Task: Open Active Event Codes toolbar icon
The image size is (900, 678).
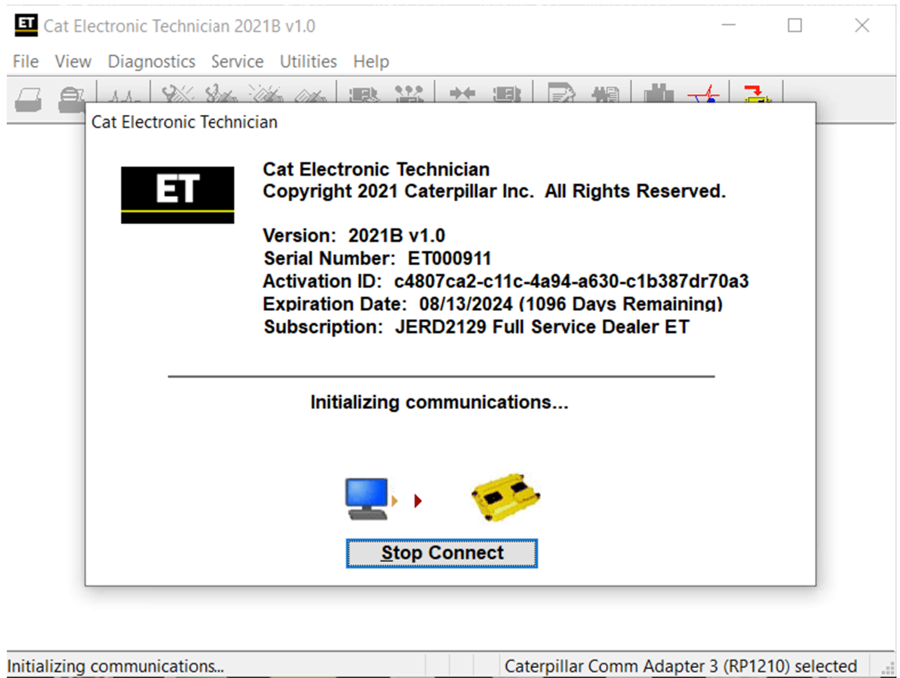Action: pos(266,94)
